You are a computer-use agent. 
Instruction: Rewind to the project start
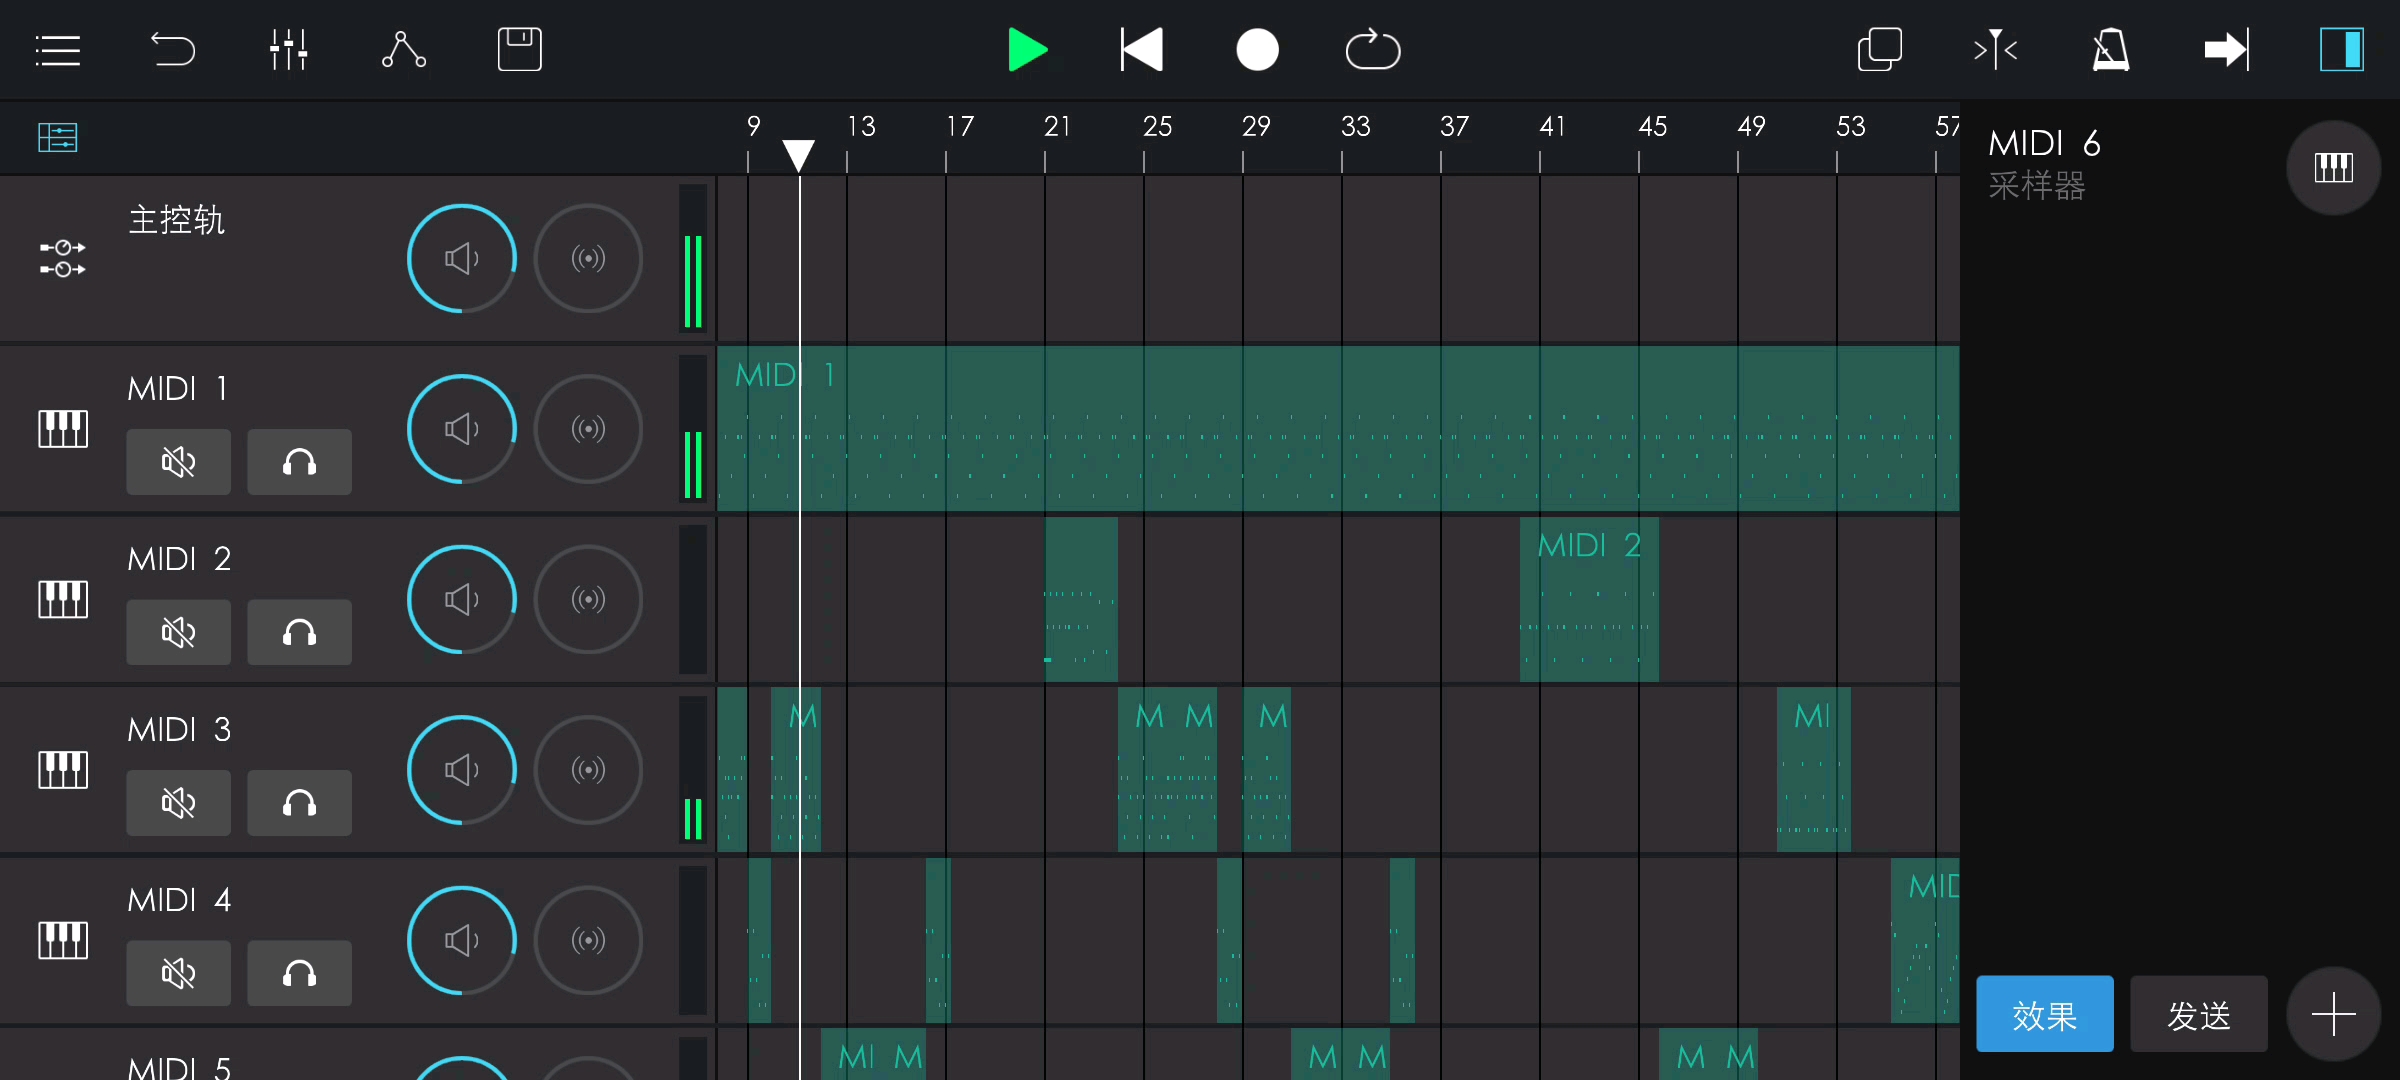[1142, 50]
